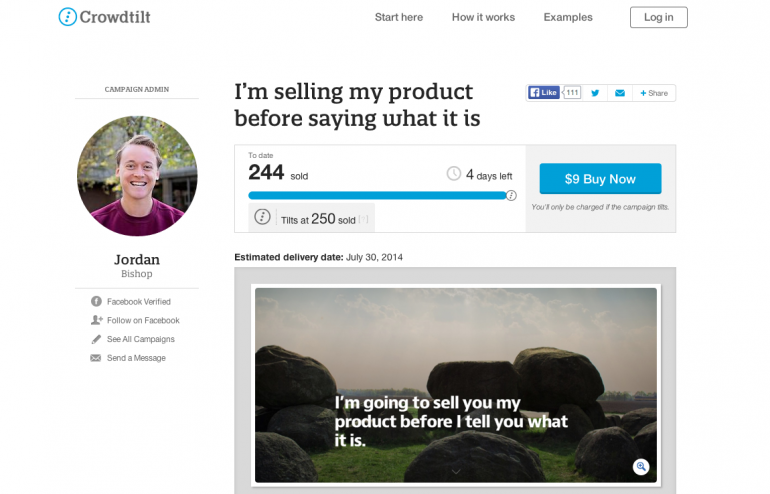Click the blue campaign progress bar
Image resolution: width=770 pixels, height=494 pixels.
(377, 196)
